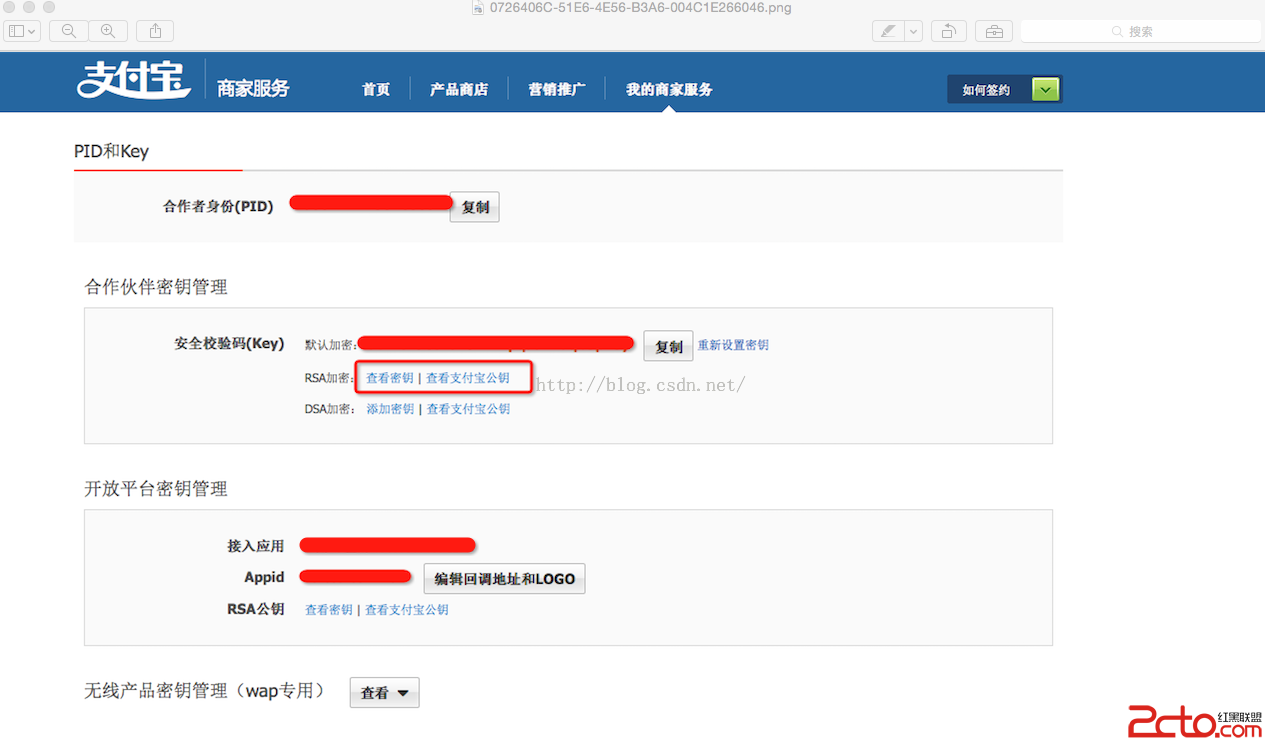Image resolution: width=1265 pixels, height=748 pixels.
Task: Open the Preview sidebar view menu
Action: tap(22, 31)
